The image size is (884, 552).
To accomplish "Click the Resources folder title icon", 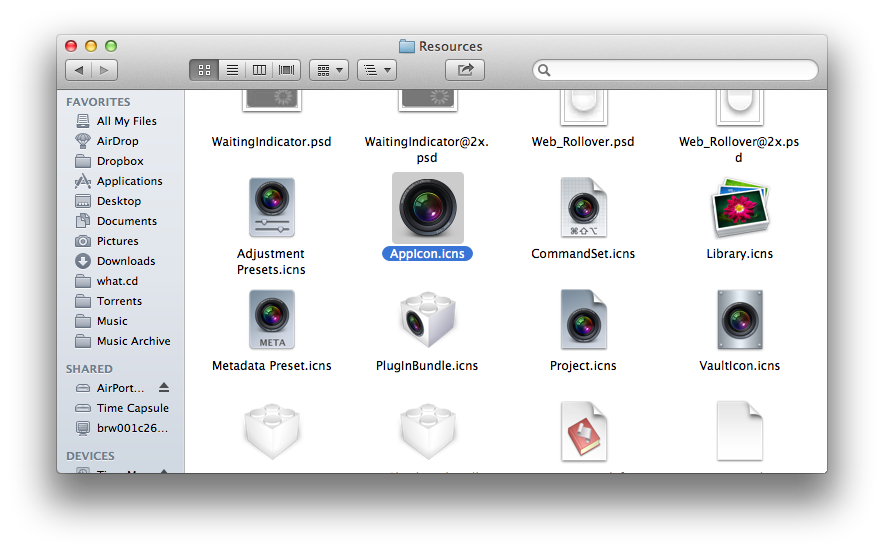I will pyautogui.click(x=407, y=46).
